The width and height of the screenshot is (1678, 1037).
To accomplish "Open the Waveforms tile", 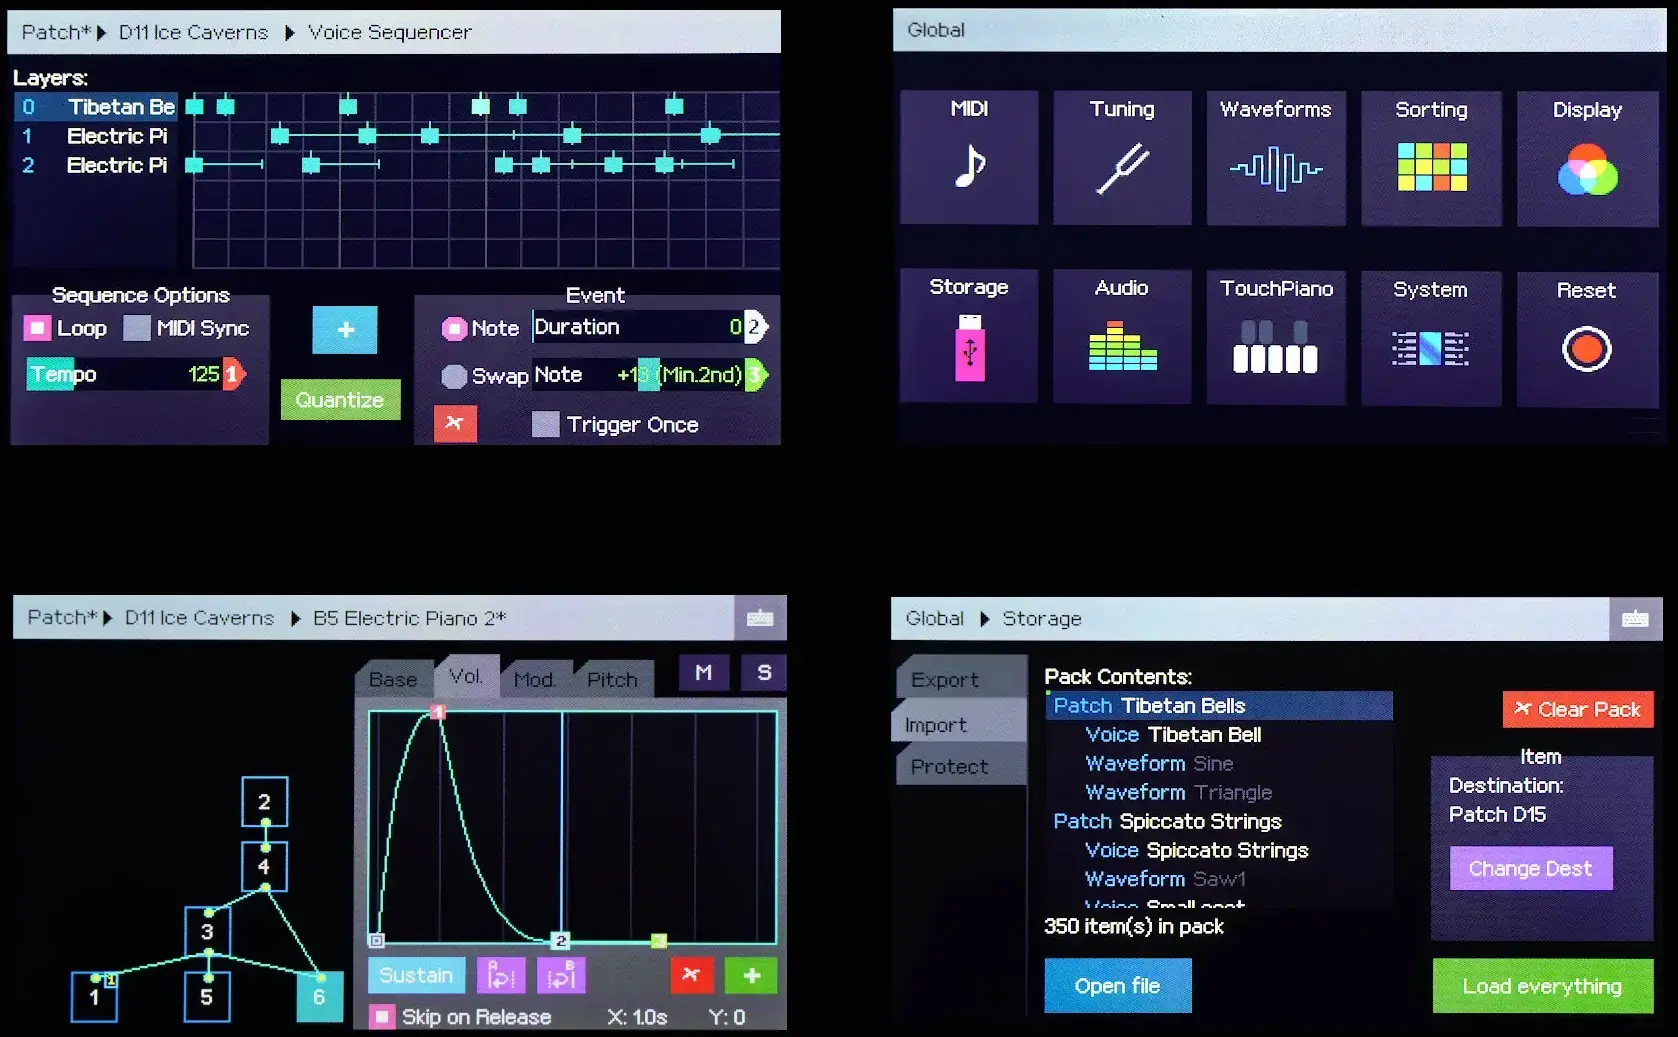I will 1276,158.
